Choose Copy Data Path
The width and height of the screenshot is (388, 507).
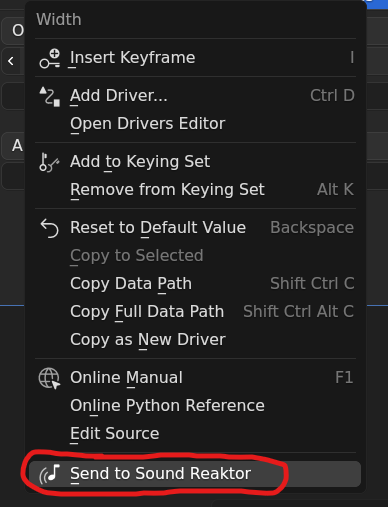pyautogui.click(x=195, y=284)
